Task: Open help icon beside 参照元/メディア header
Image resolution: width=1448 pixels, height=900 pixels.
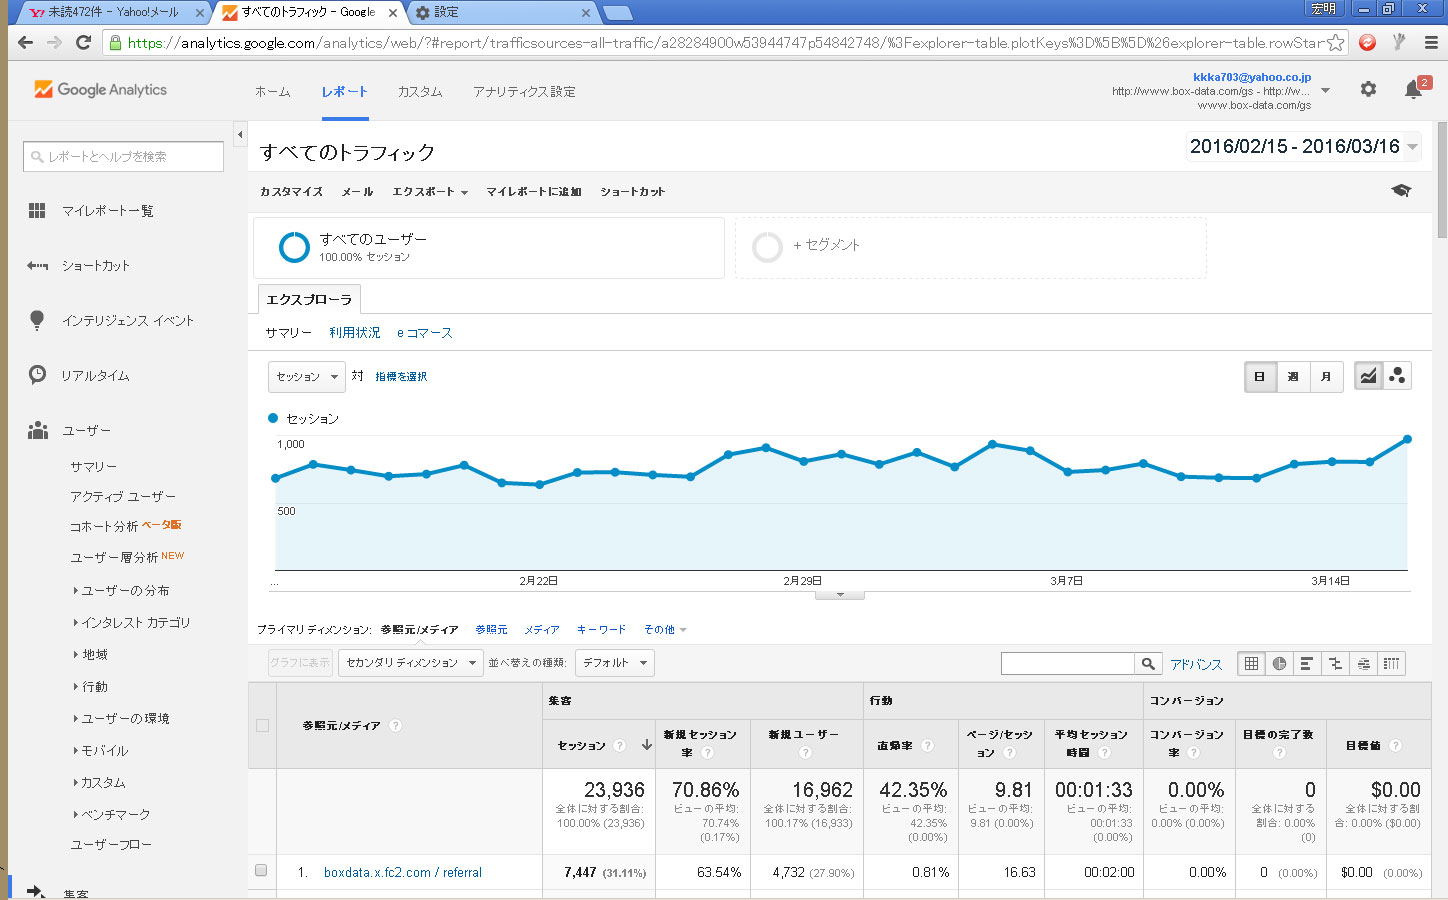Action: 395,725
